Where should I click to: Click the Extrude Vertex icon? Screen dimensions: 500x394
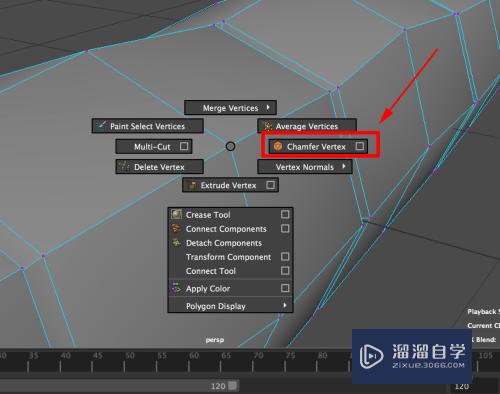[192, 185]
